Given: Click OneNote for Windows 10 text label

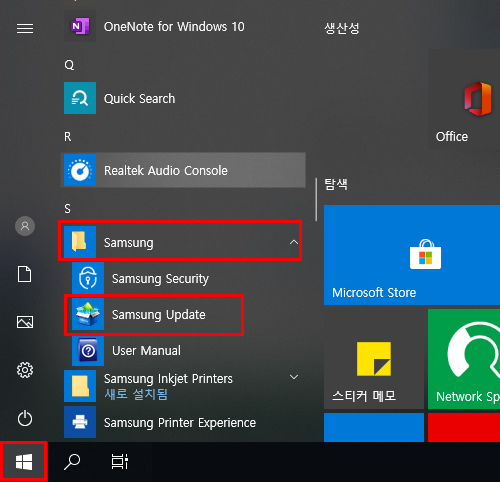Looking at the screenshot, I should point(174,27).
